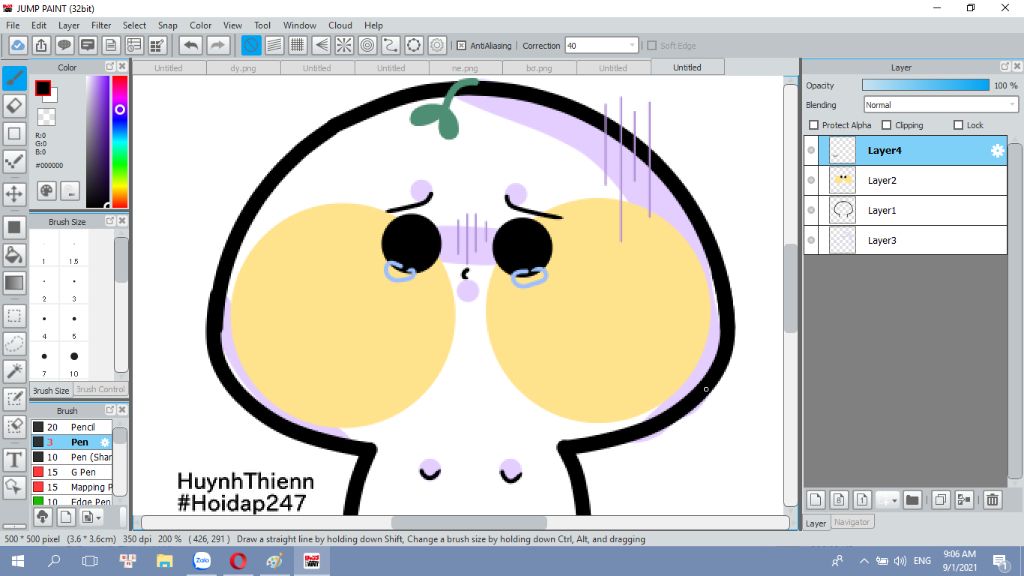Switch to the dy.png document tab
The image size is (1024, 576).
[243, 68]
